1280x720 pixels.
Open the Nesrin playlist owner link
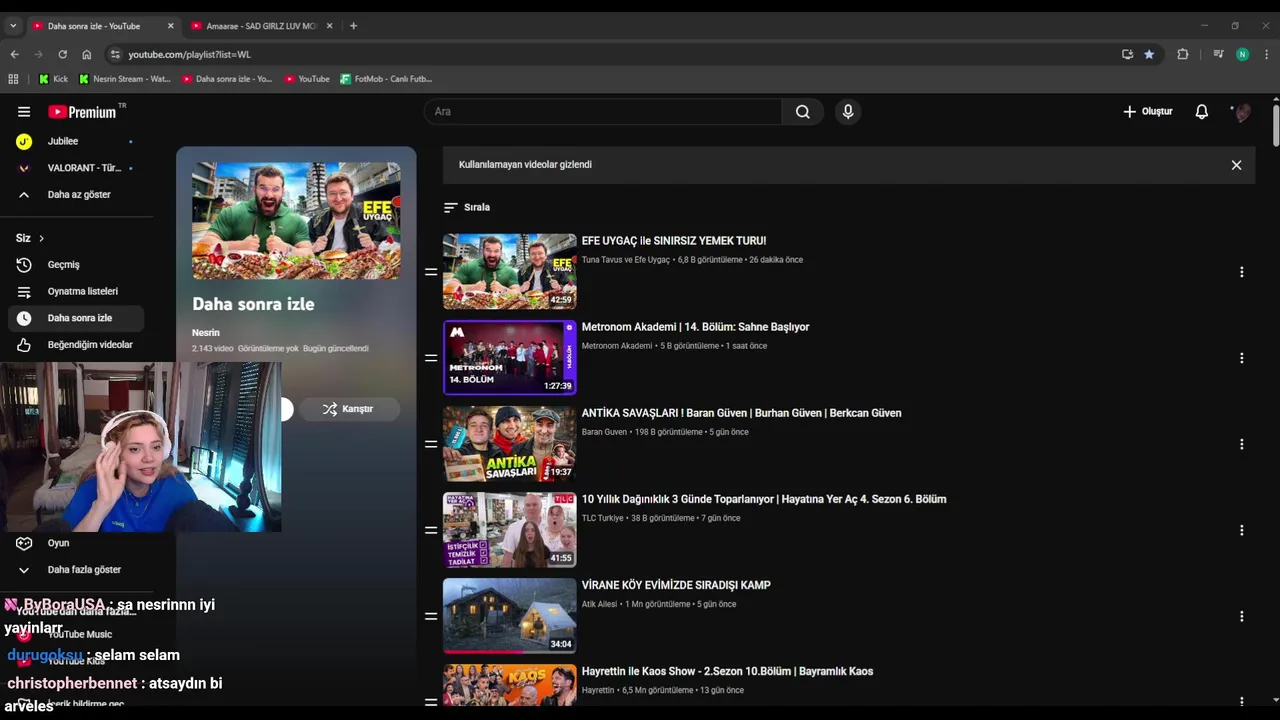pyautogui.click(x=206, y=333)
